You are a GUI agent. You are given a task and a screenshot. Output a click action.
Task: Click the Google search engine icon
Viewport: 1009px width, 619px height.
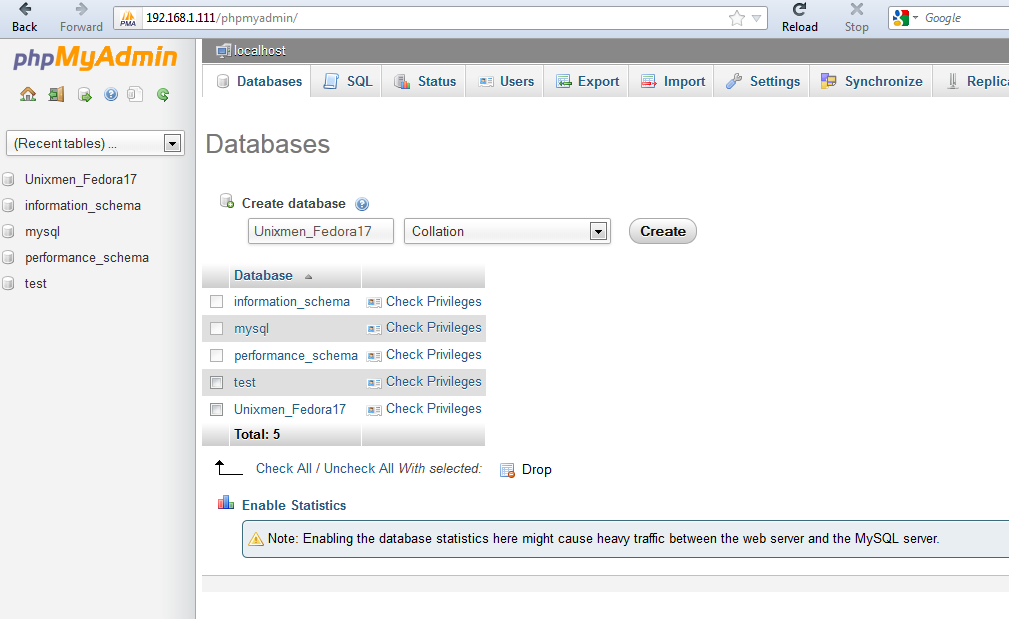901,18
